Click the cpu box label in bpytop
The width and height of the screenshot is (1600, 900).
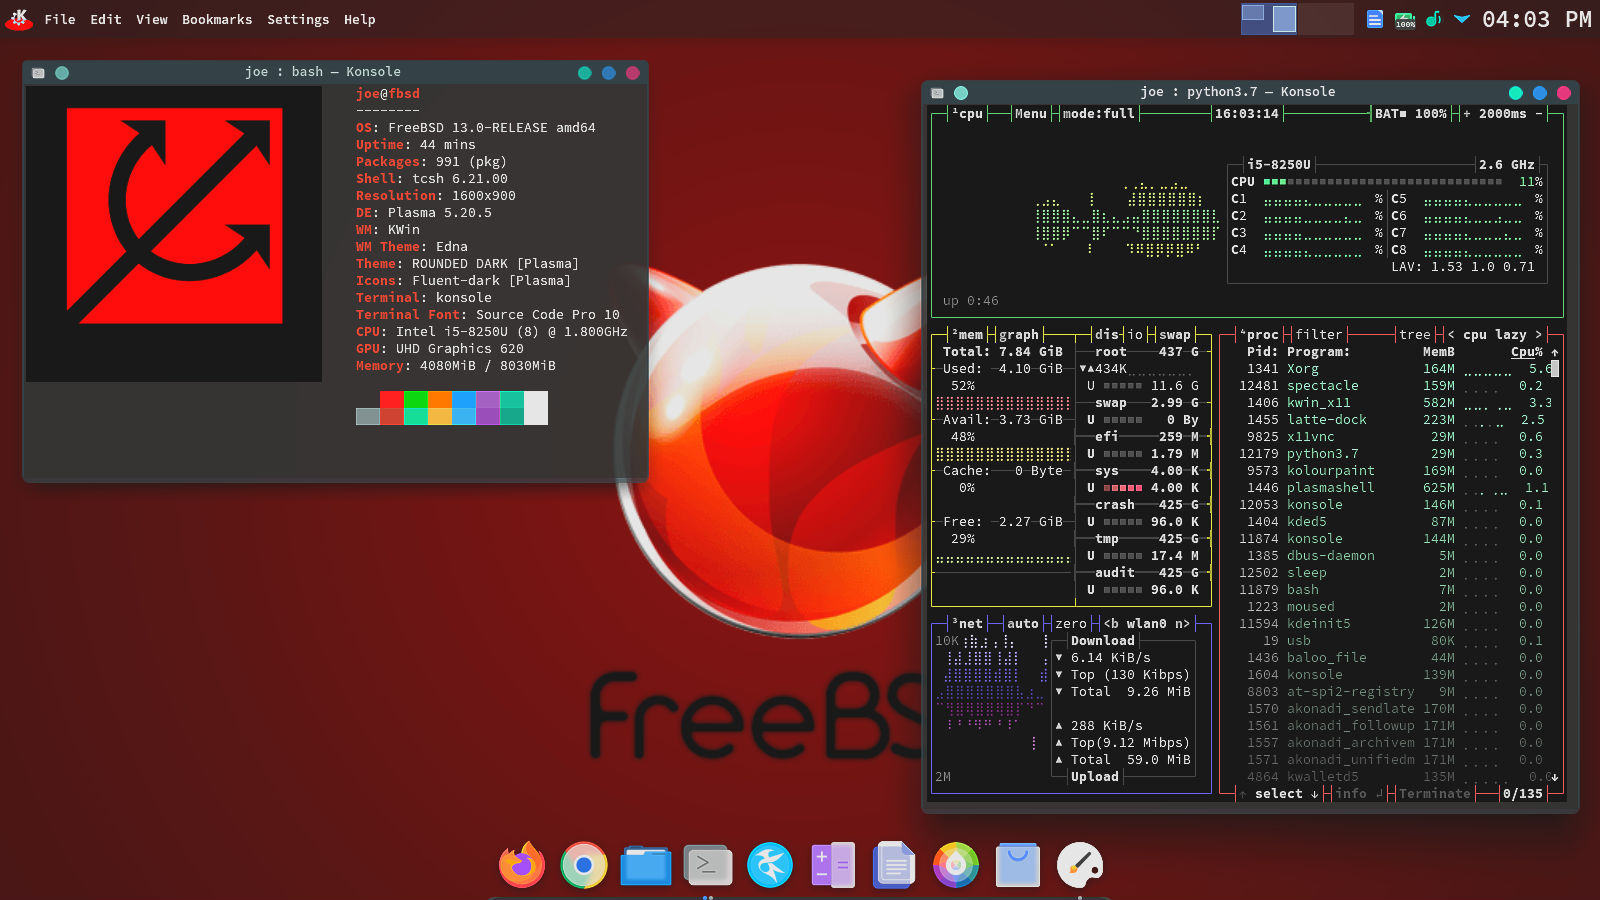pos(967,114)
